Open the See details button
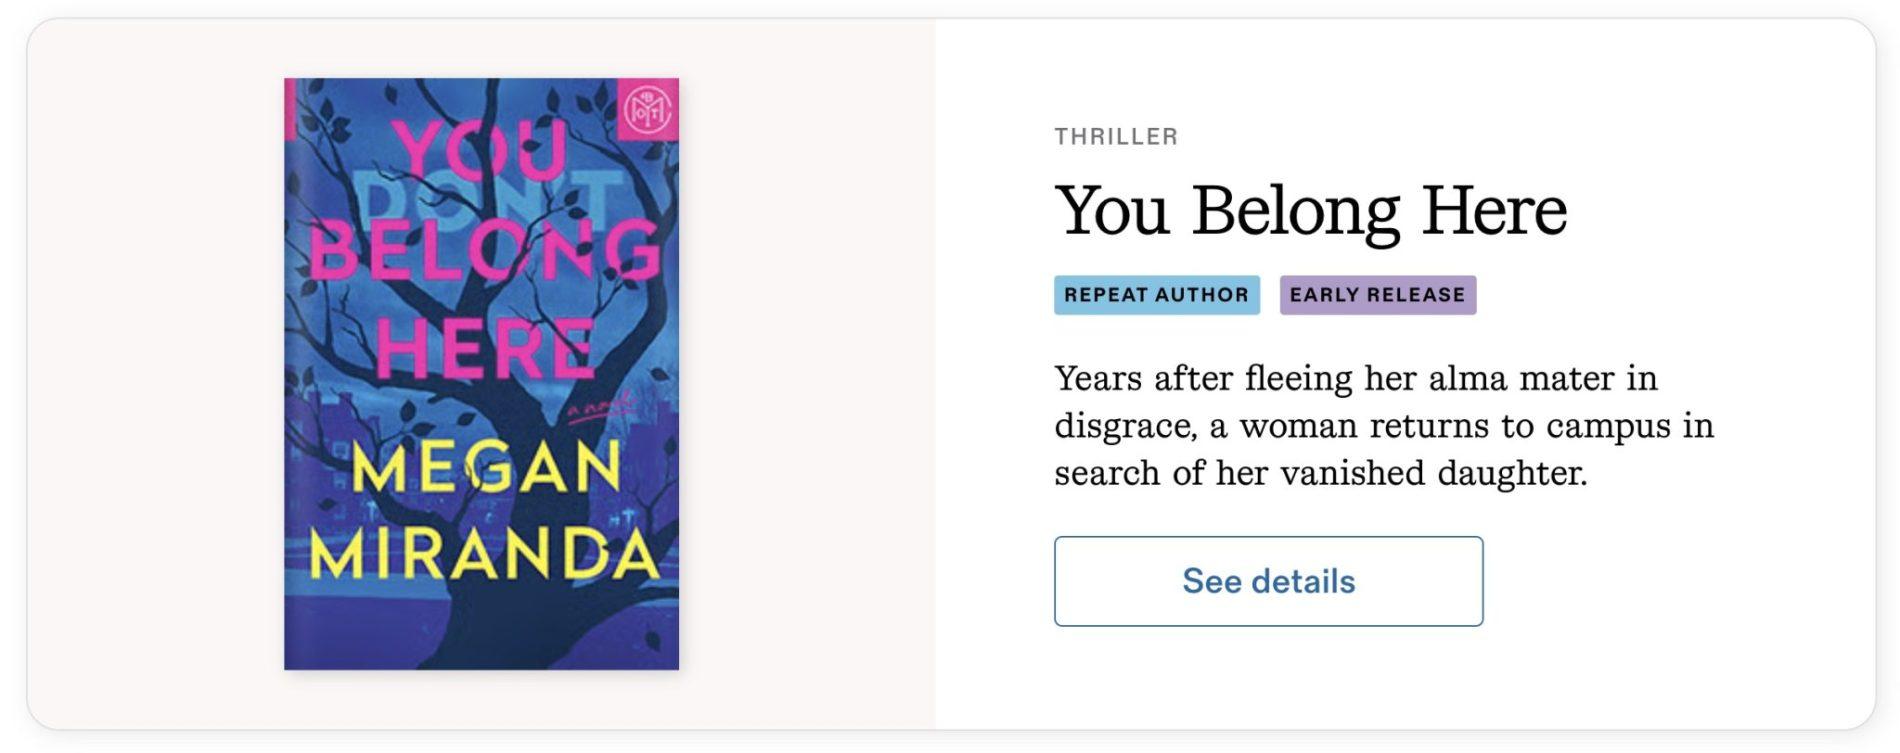The image size is (1900, 753). tap(1268, 581)
